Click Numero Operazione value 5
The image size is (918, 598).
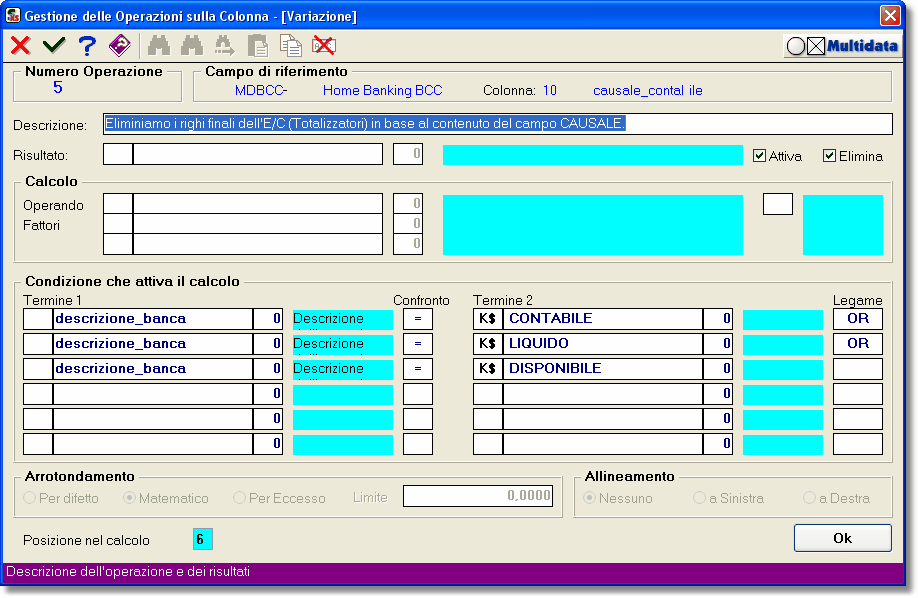57,87
